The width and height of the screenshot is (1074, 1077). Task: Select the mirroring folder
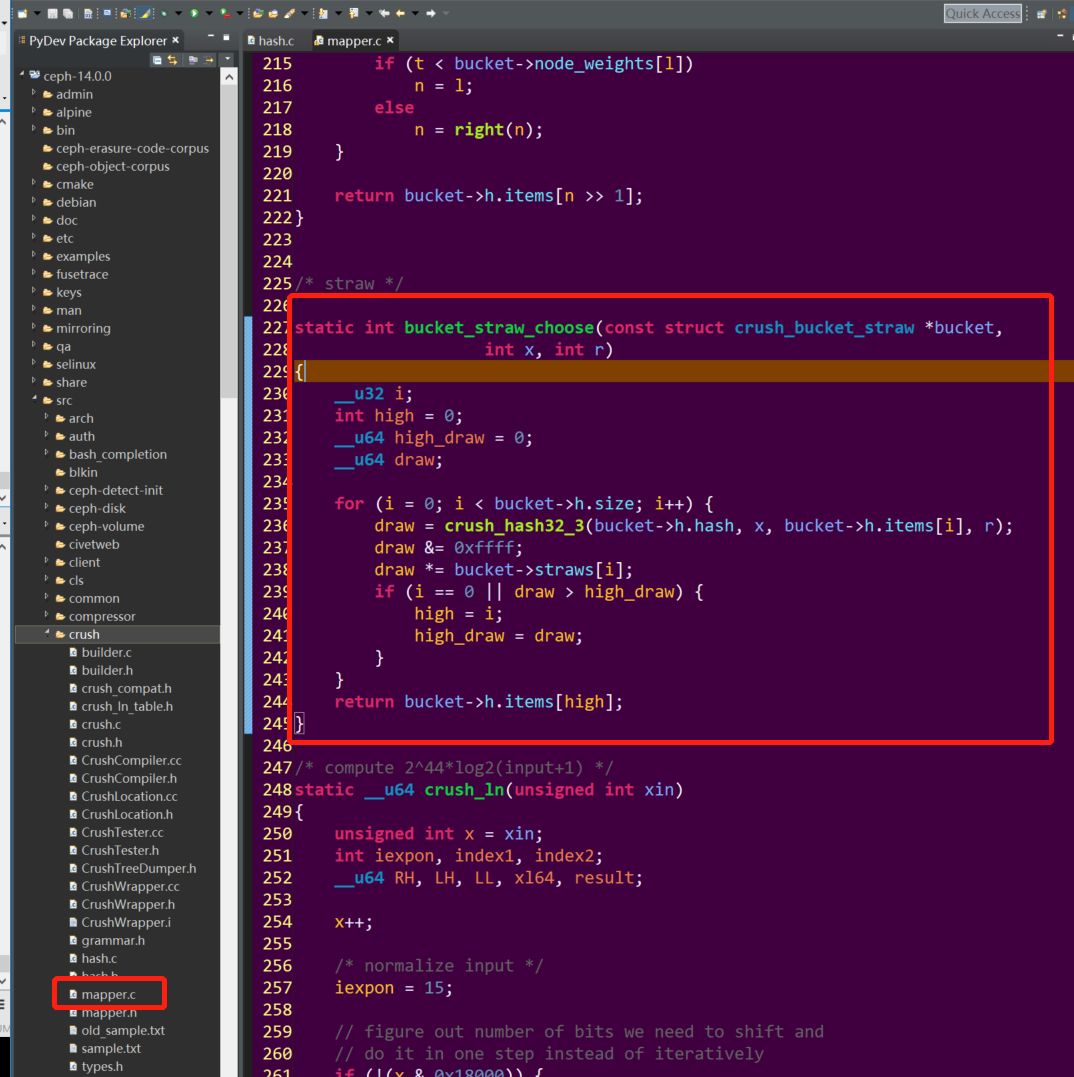[x=83, y=328]
